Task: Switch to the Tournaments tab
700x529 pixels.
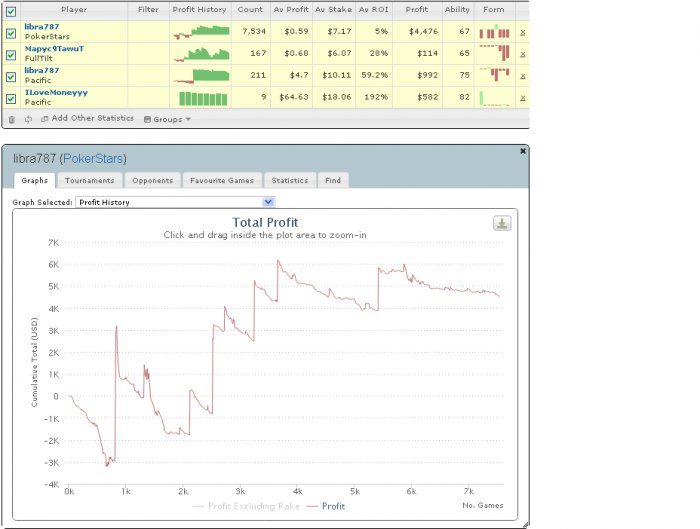Action: pos(89,180)
